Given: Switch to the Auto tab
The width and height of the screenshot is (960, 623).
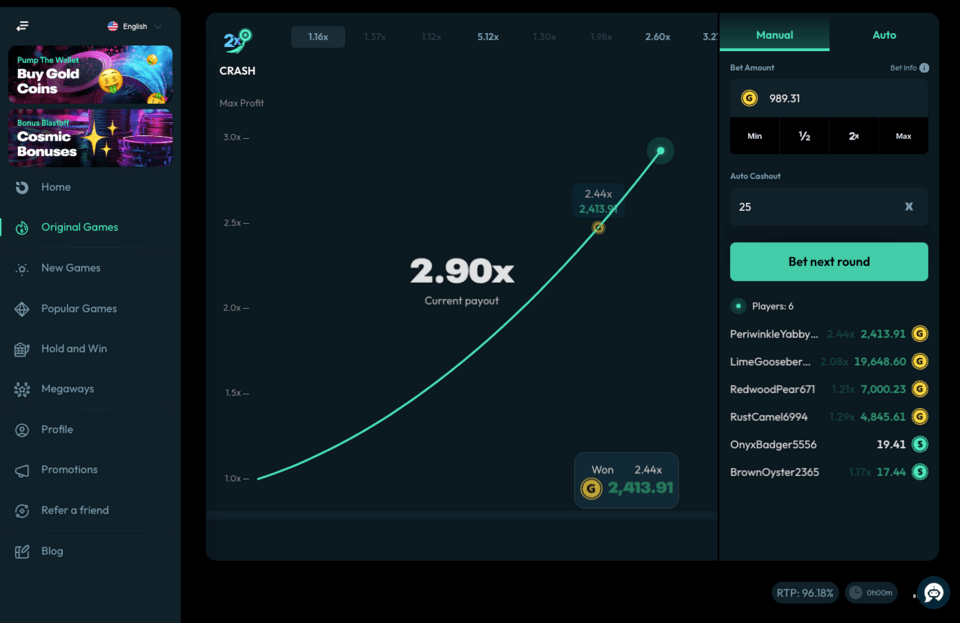Looking at the screenshot, I should tap(884, 35).
